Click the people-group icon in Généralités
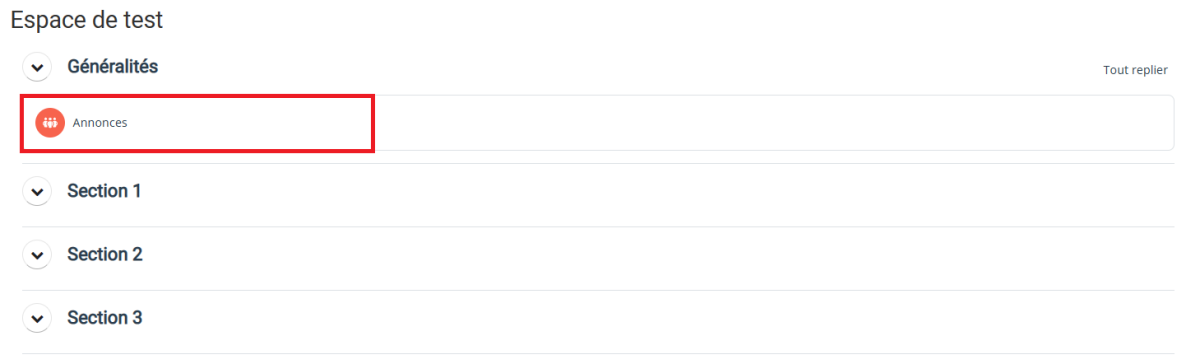The width and height of the screenshot is (1200, 364). click(x=50, y=123)
